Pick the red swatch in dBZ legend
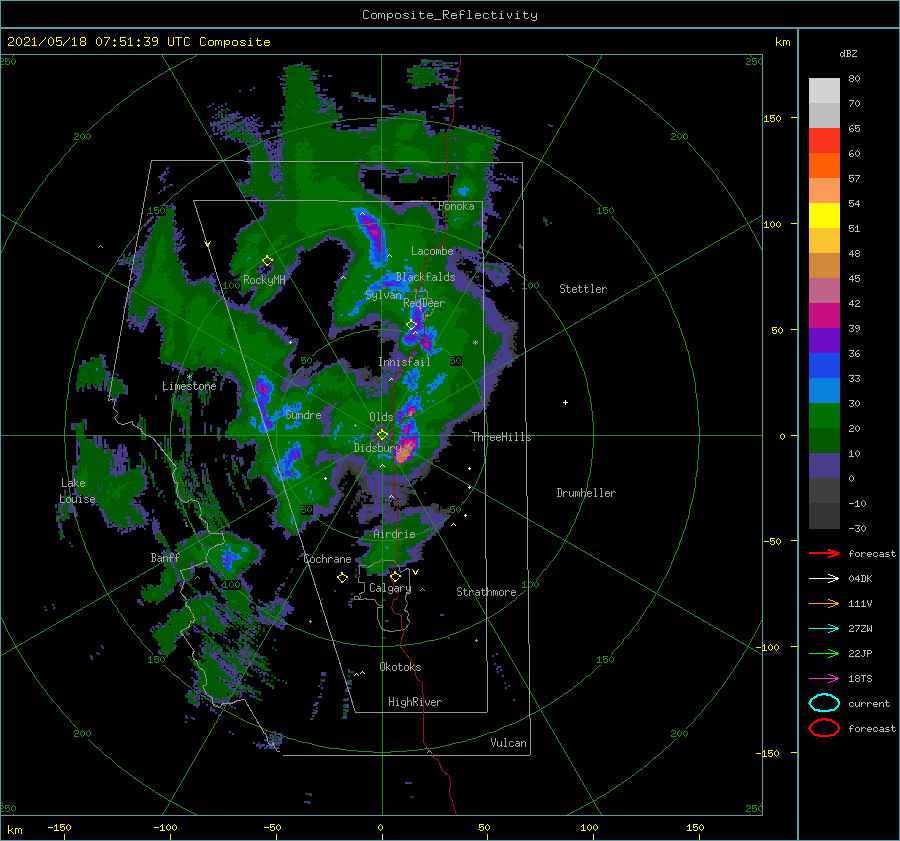 (x=824, y=140)
